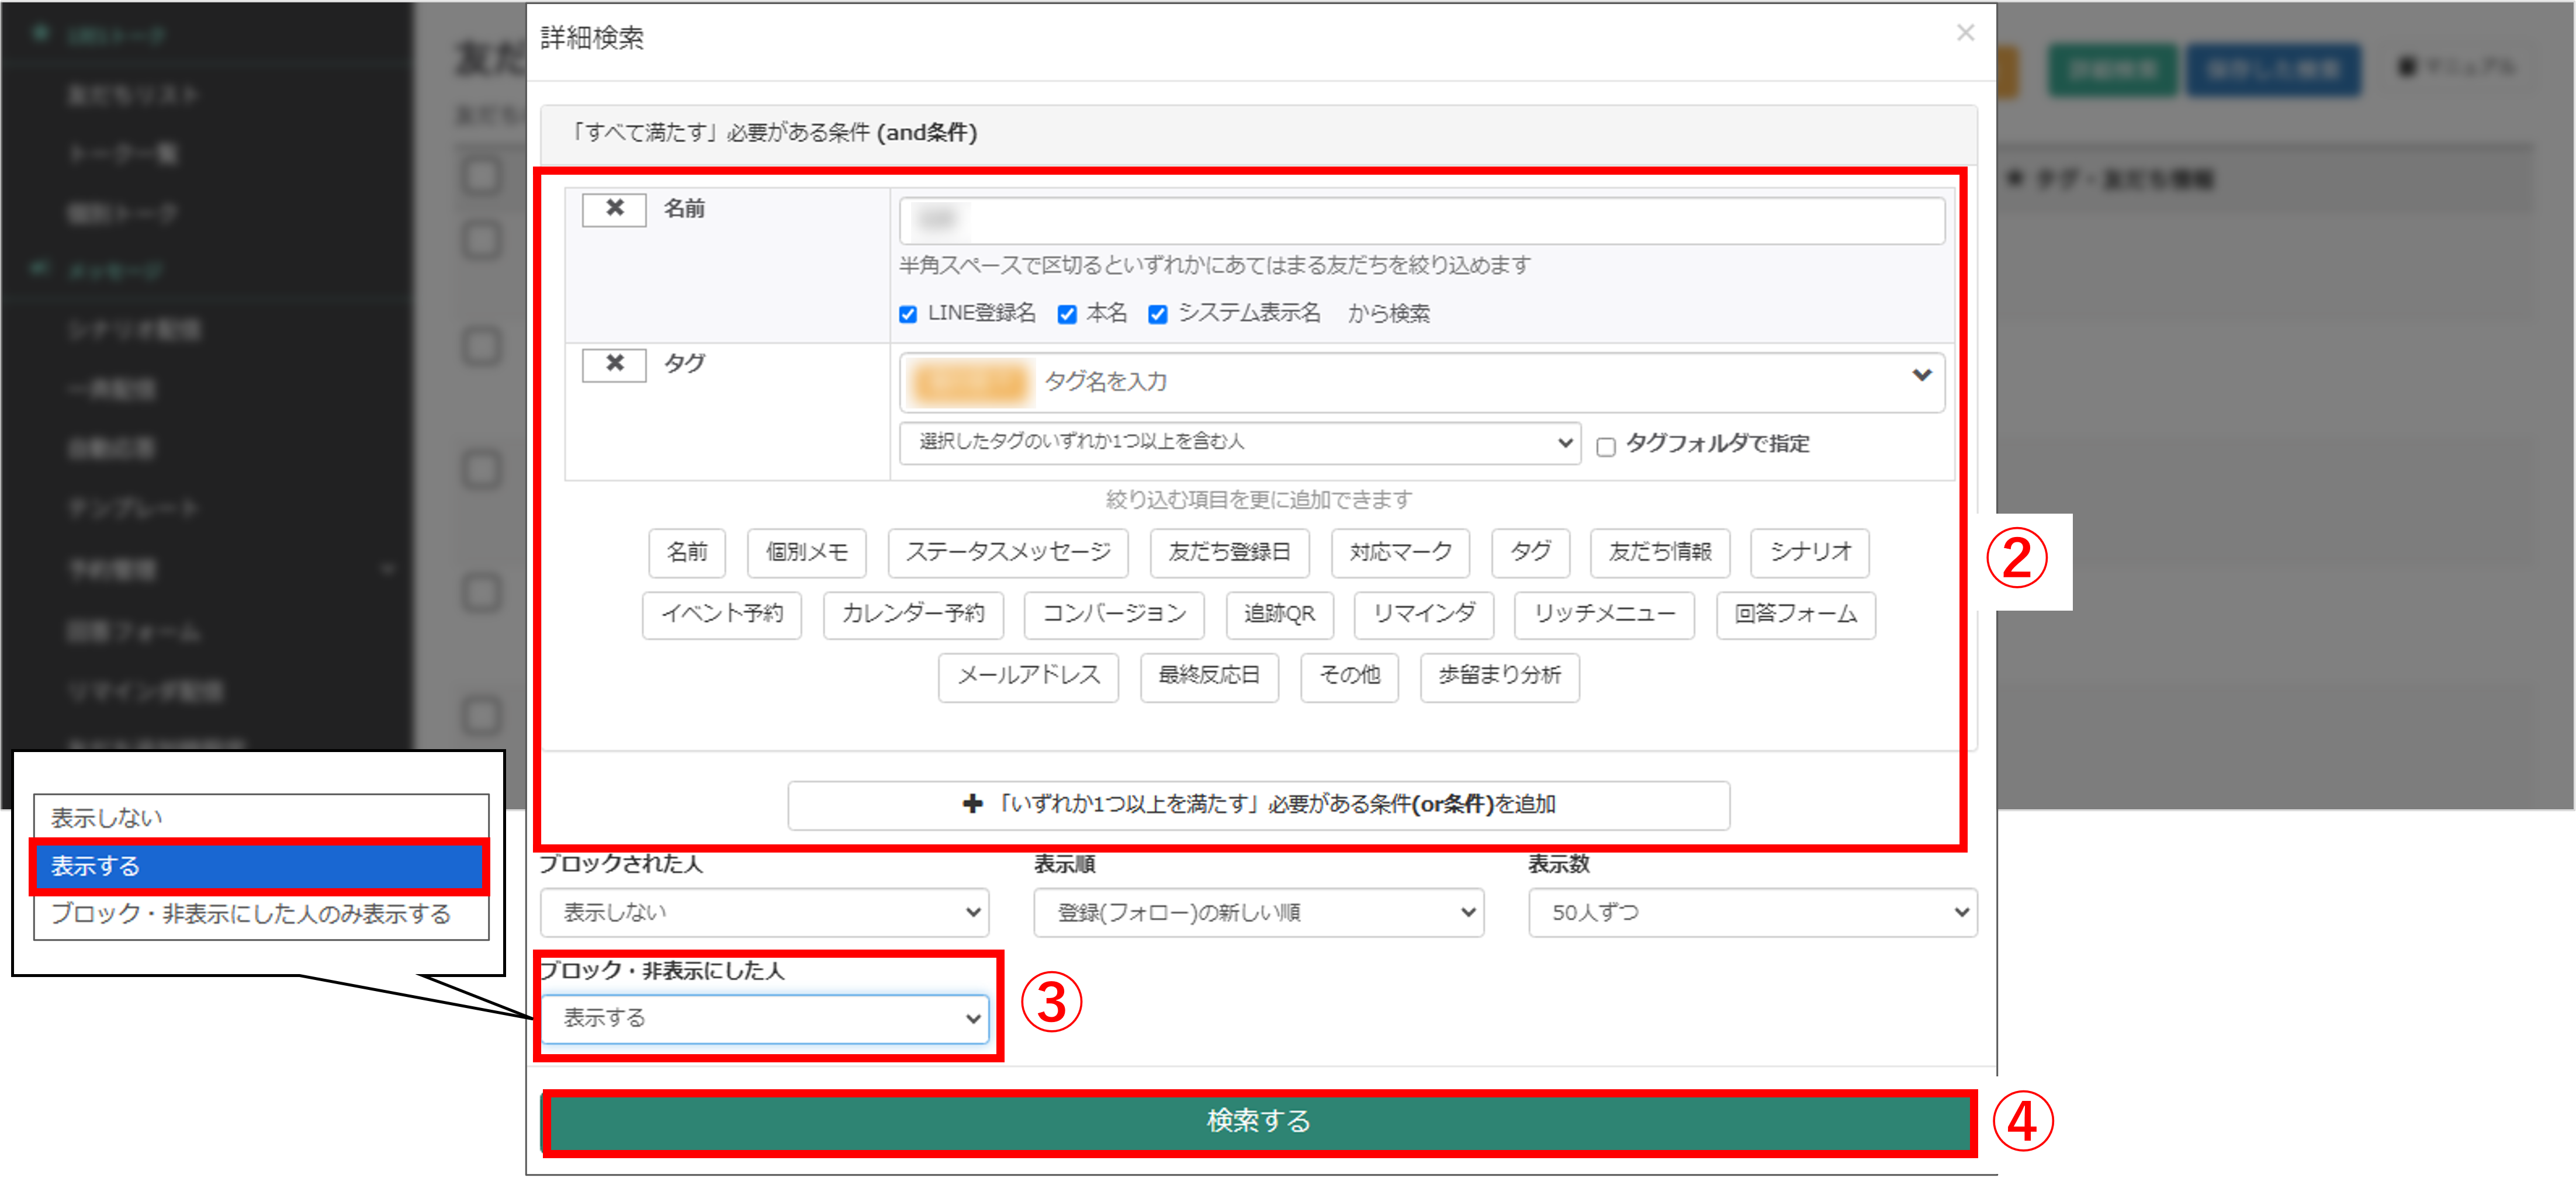Add the カレンダー予約 filter item
2576x1202 pixels.
tap(913, 614)
